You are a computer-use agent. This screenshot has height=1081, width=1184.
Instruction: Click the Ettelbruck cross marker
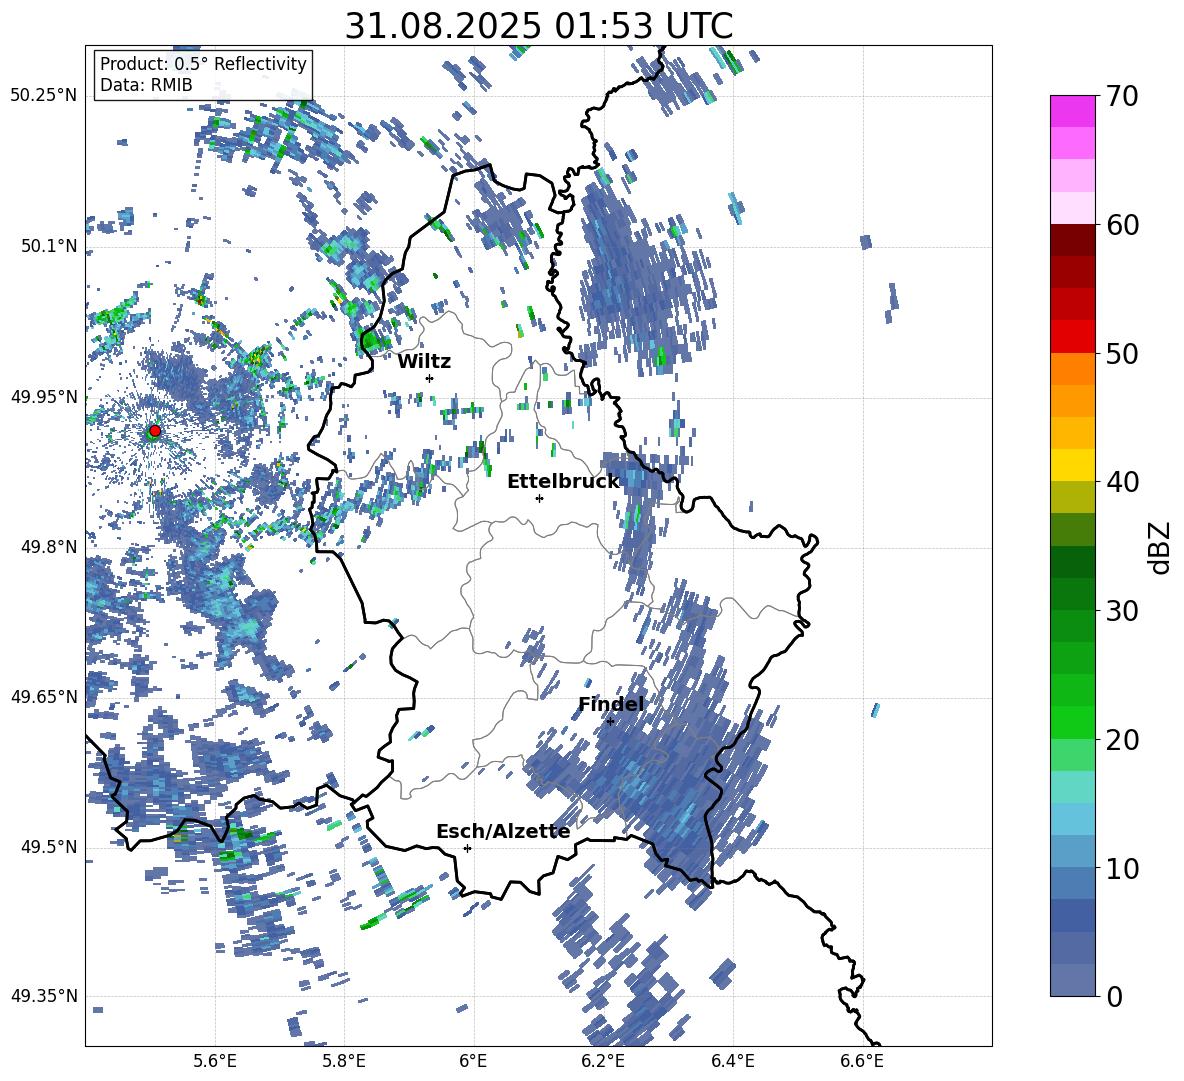point(539,498)
